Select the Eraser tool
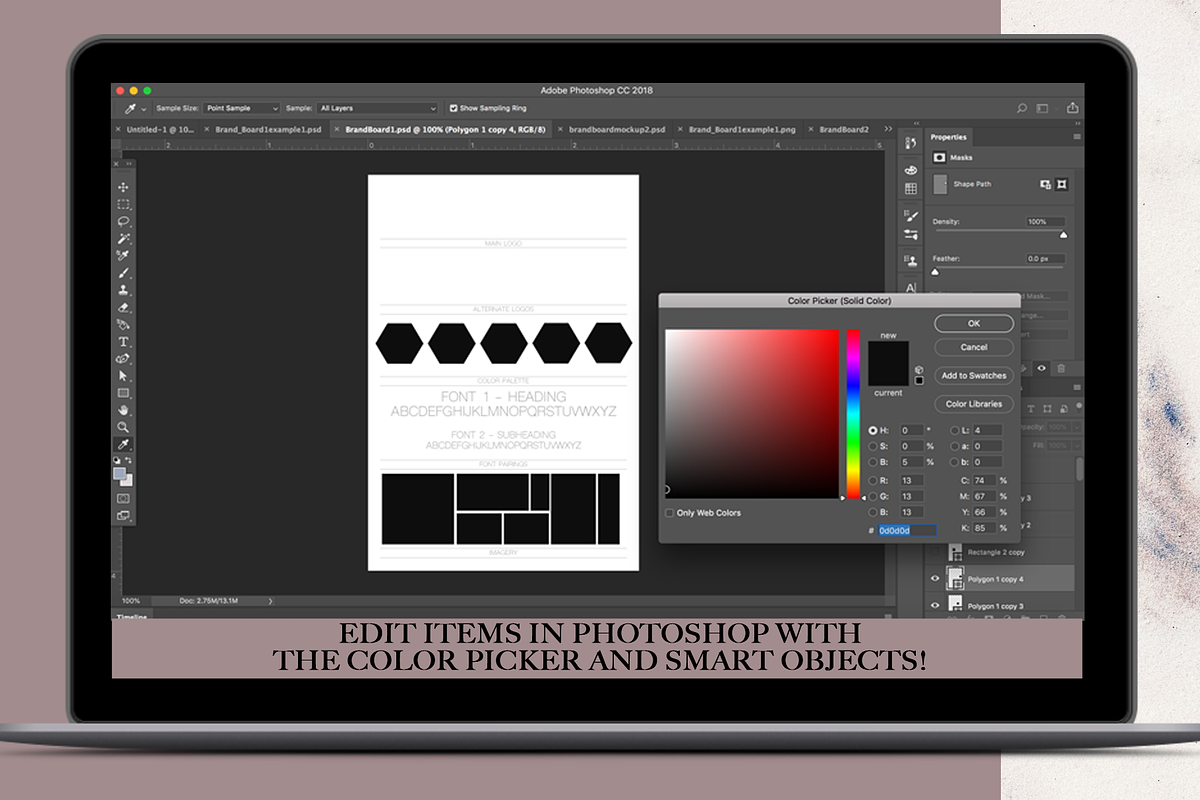Viewport: 1200px width, 800px height. tap(124, 307)
